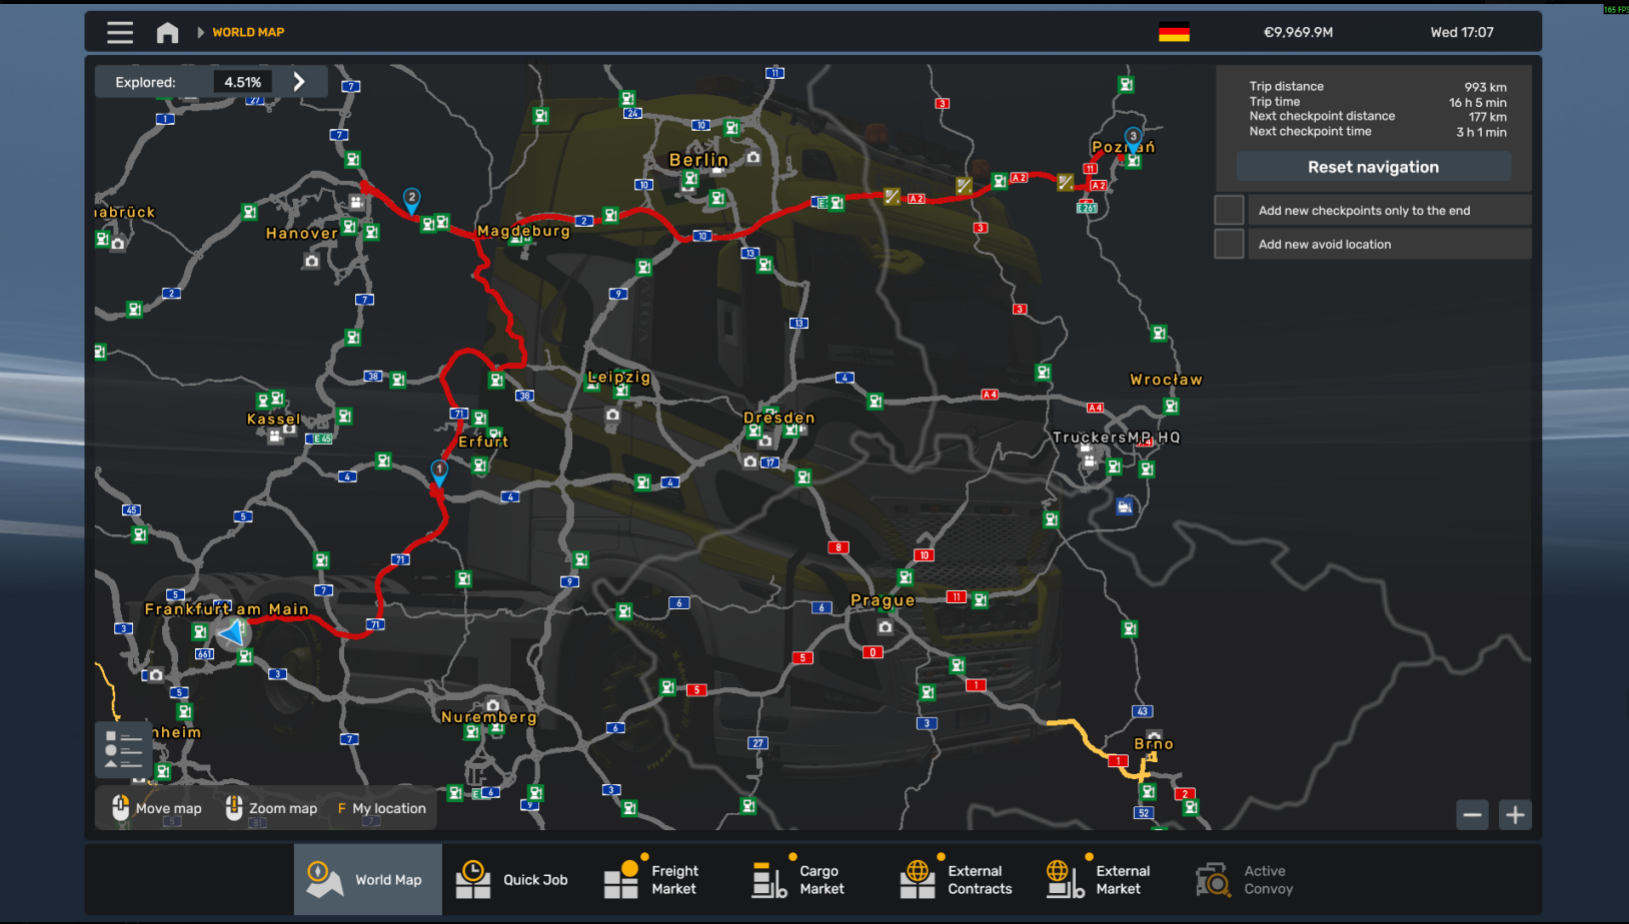
Task: Click the WORLD MAP breadcrumb arrow
Action: [x=201, y=33]
